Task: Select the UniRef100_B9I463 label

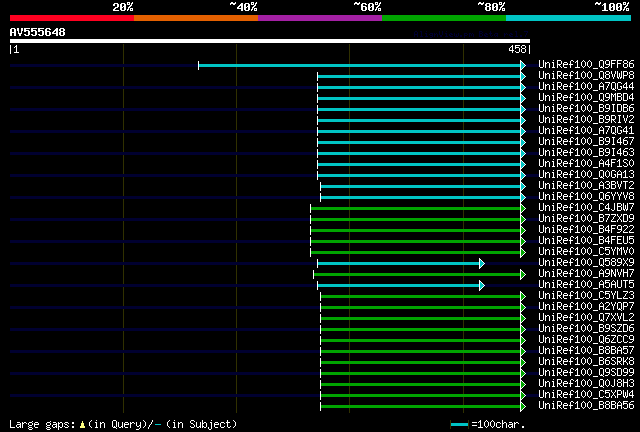Action: (586, 153)
